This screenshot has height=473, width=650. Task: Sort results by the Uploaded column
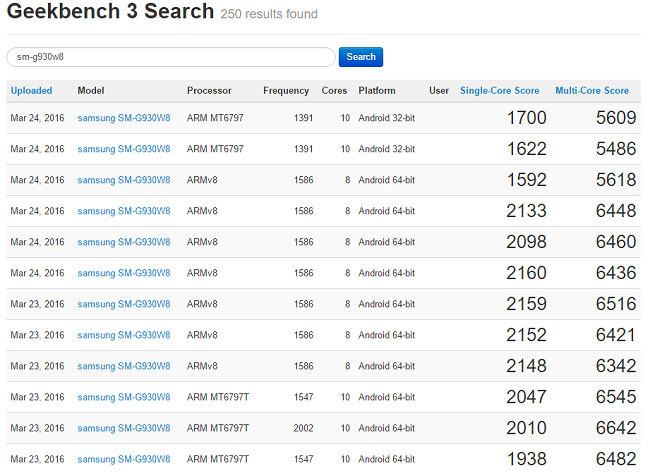tap(31, 91)
